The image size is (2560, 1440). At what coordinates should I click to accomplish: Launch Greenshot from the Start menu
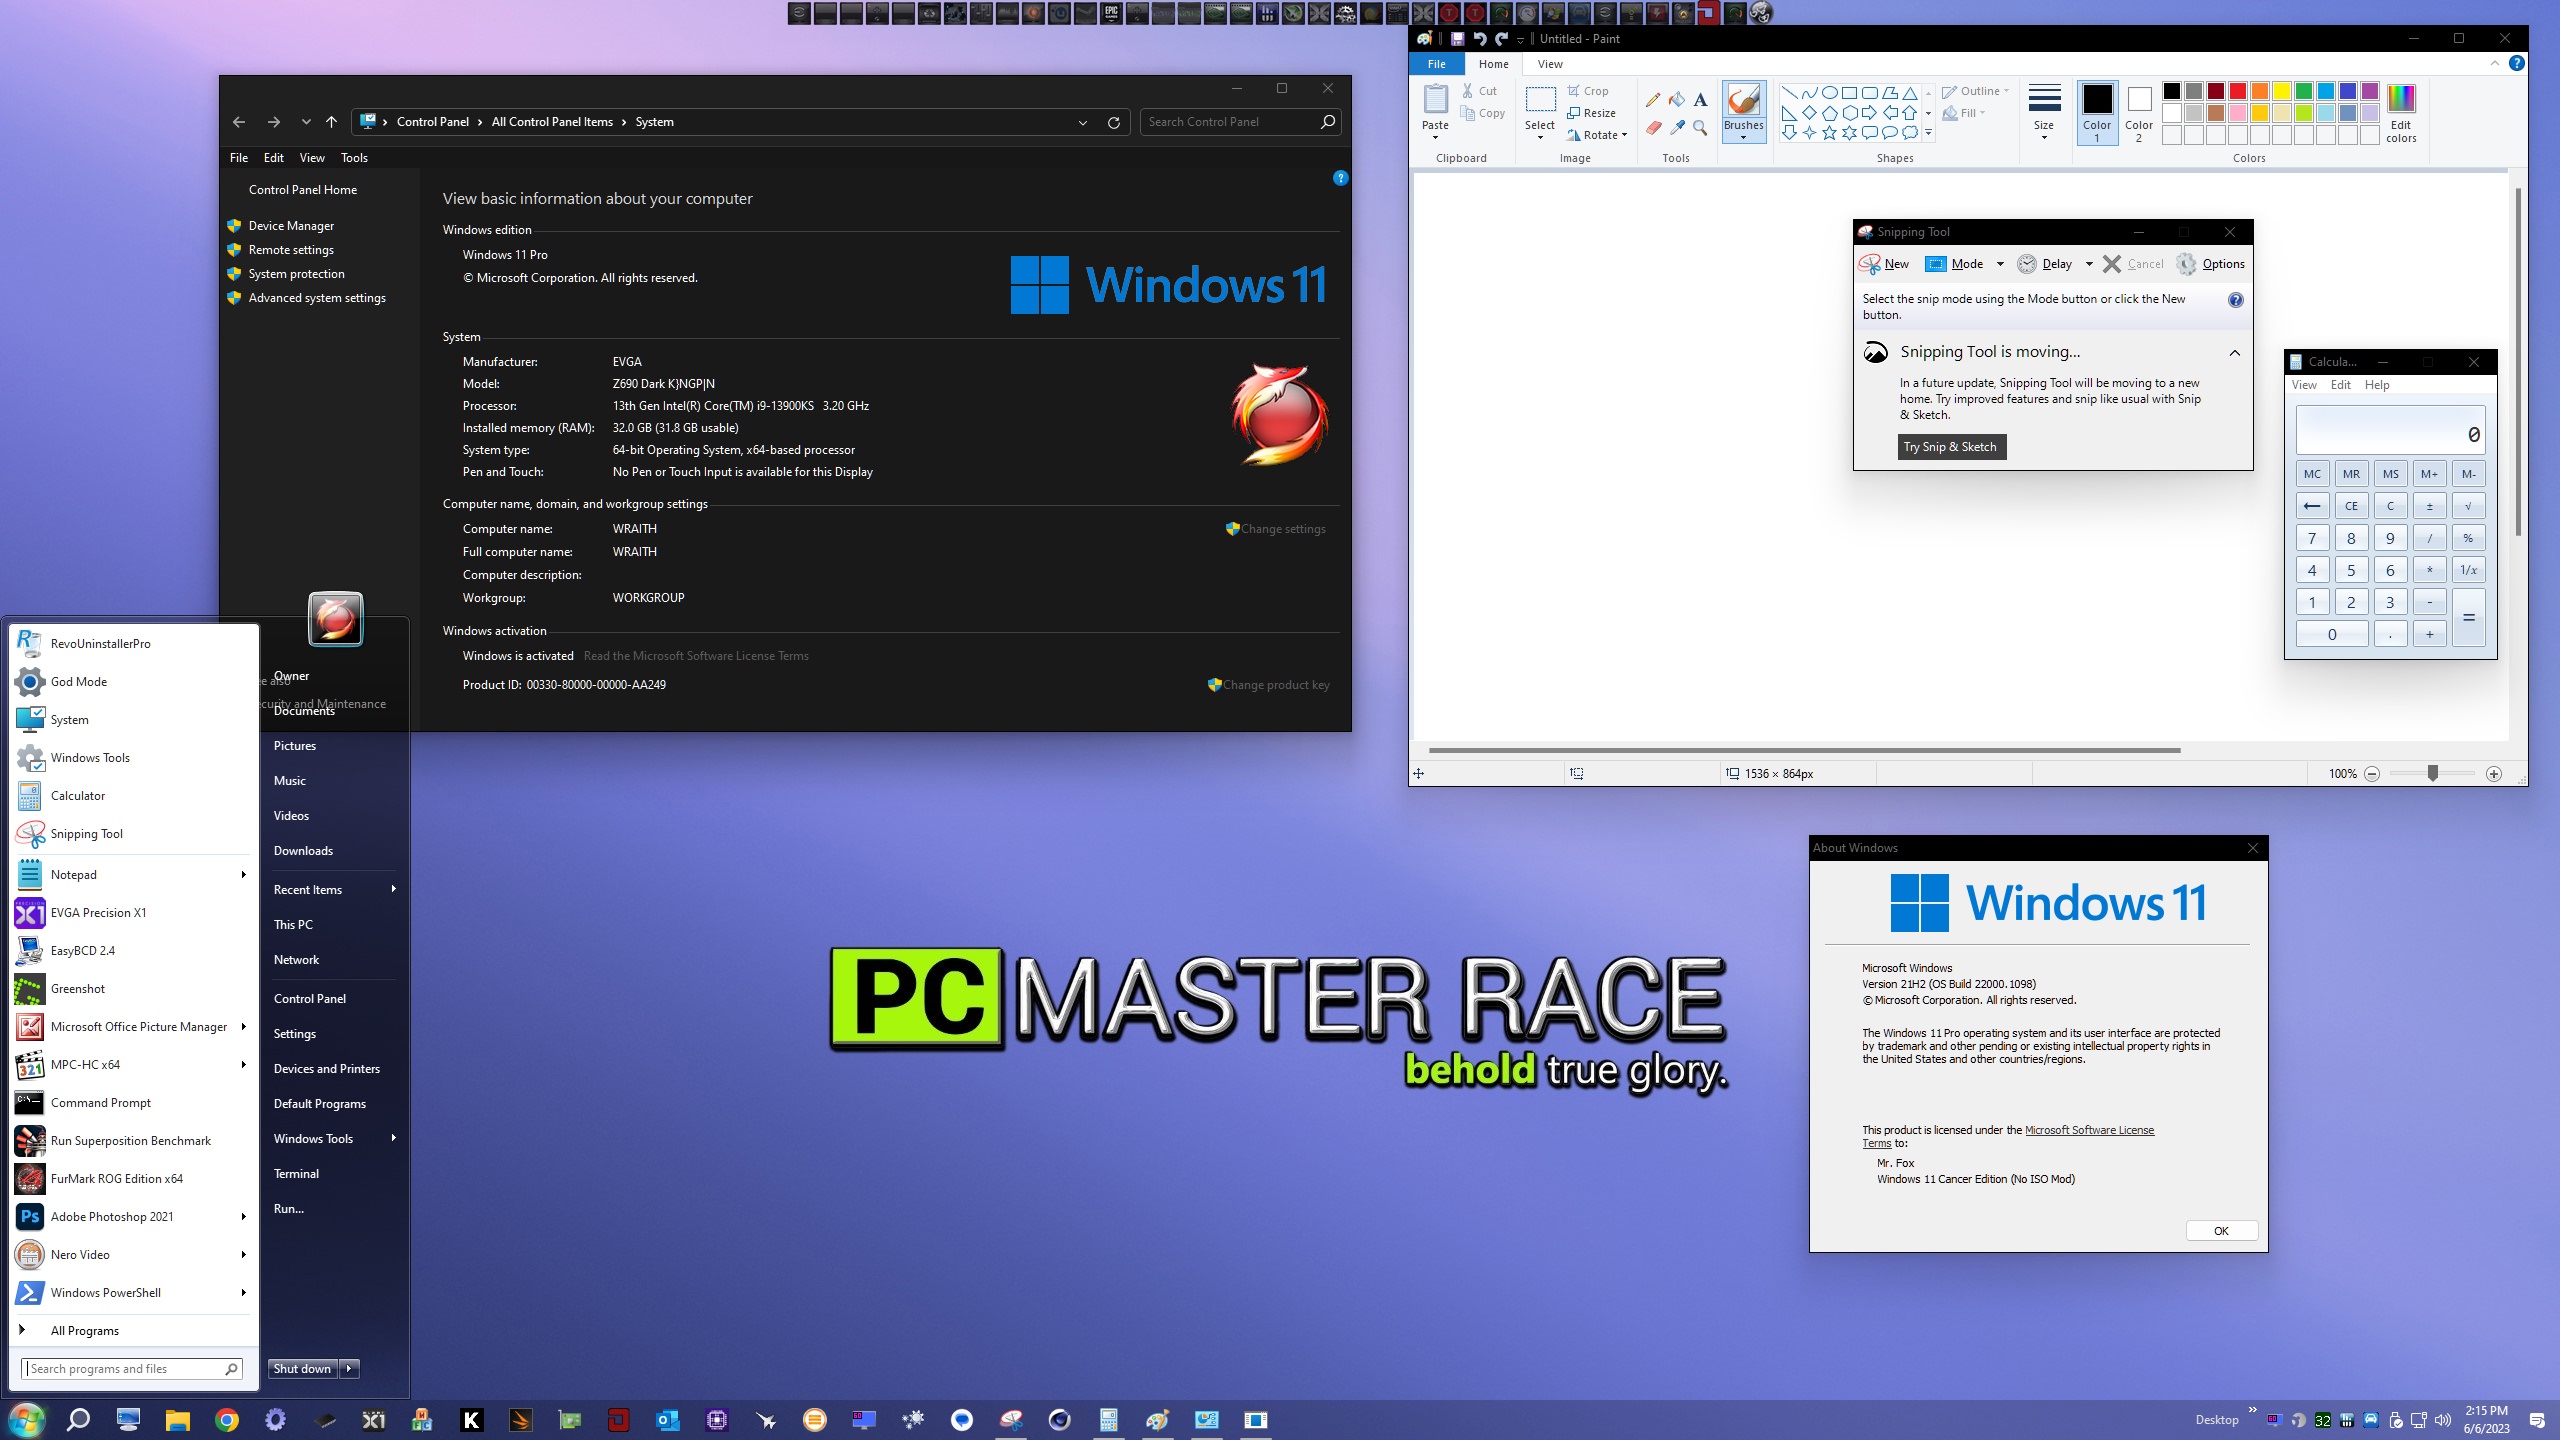(135, 989)
